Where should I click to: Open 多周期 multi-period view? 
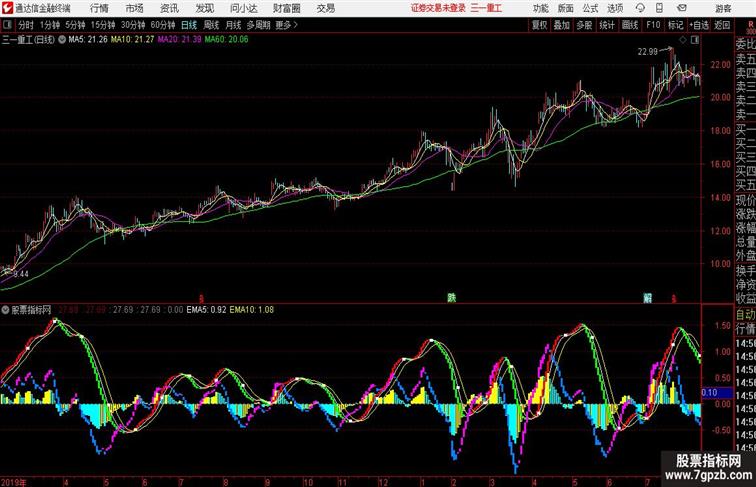(x=258, y=25)
